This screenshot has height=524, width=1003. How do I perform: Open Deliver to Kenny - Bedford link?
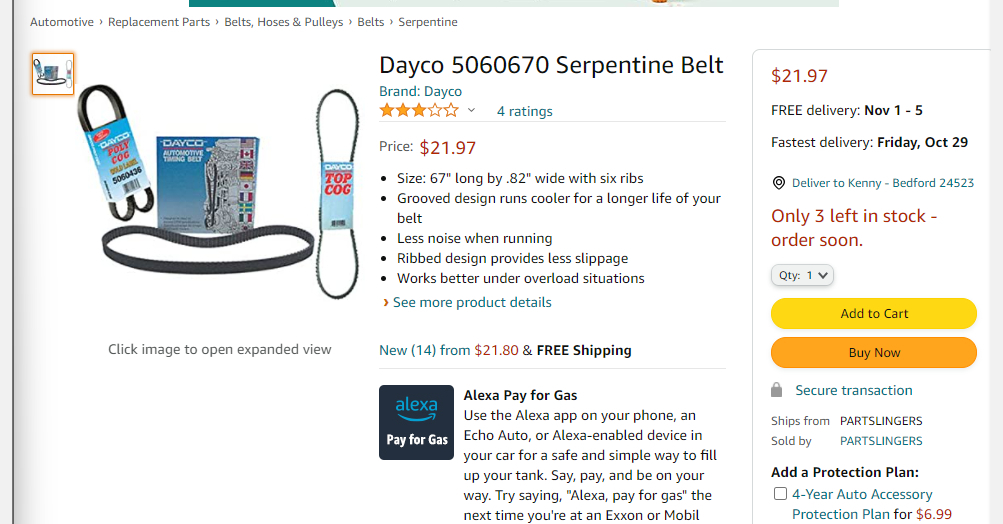(x=882, y=183)
